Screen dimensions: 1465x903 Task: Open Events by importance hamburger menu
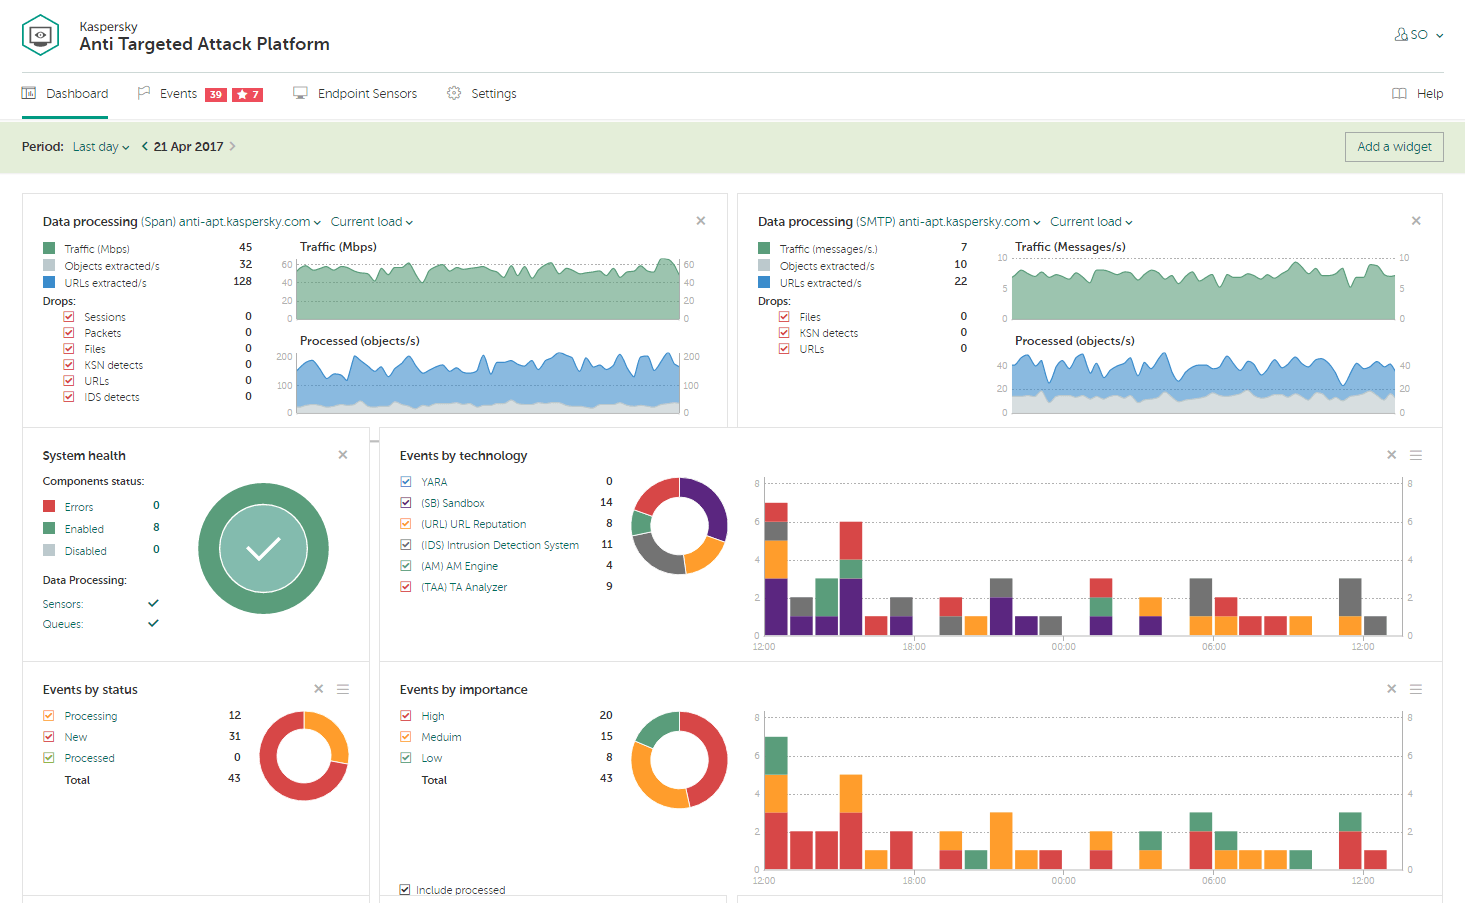(x=1416, y=689)
